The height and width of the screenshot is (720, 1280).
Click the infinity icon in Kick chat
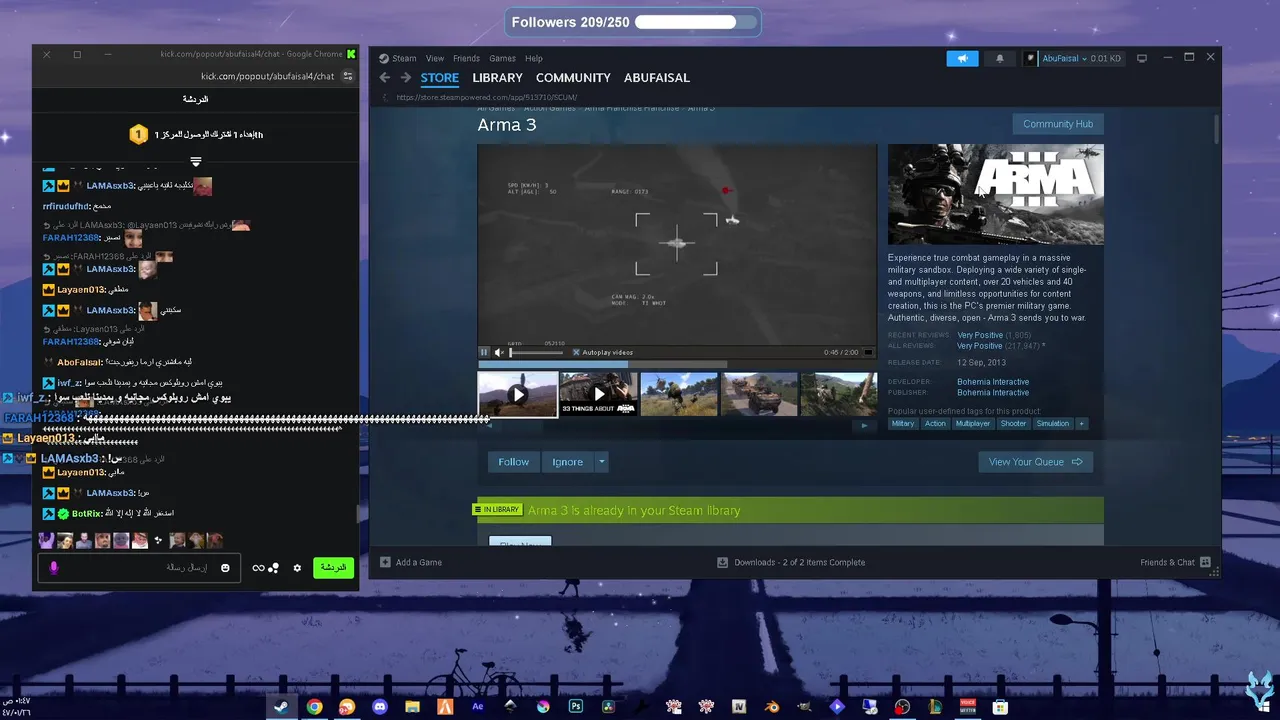(x=258, y=568)
